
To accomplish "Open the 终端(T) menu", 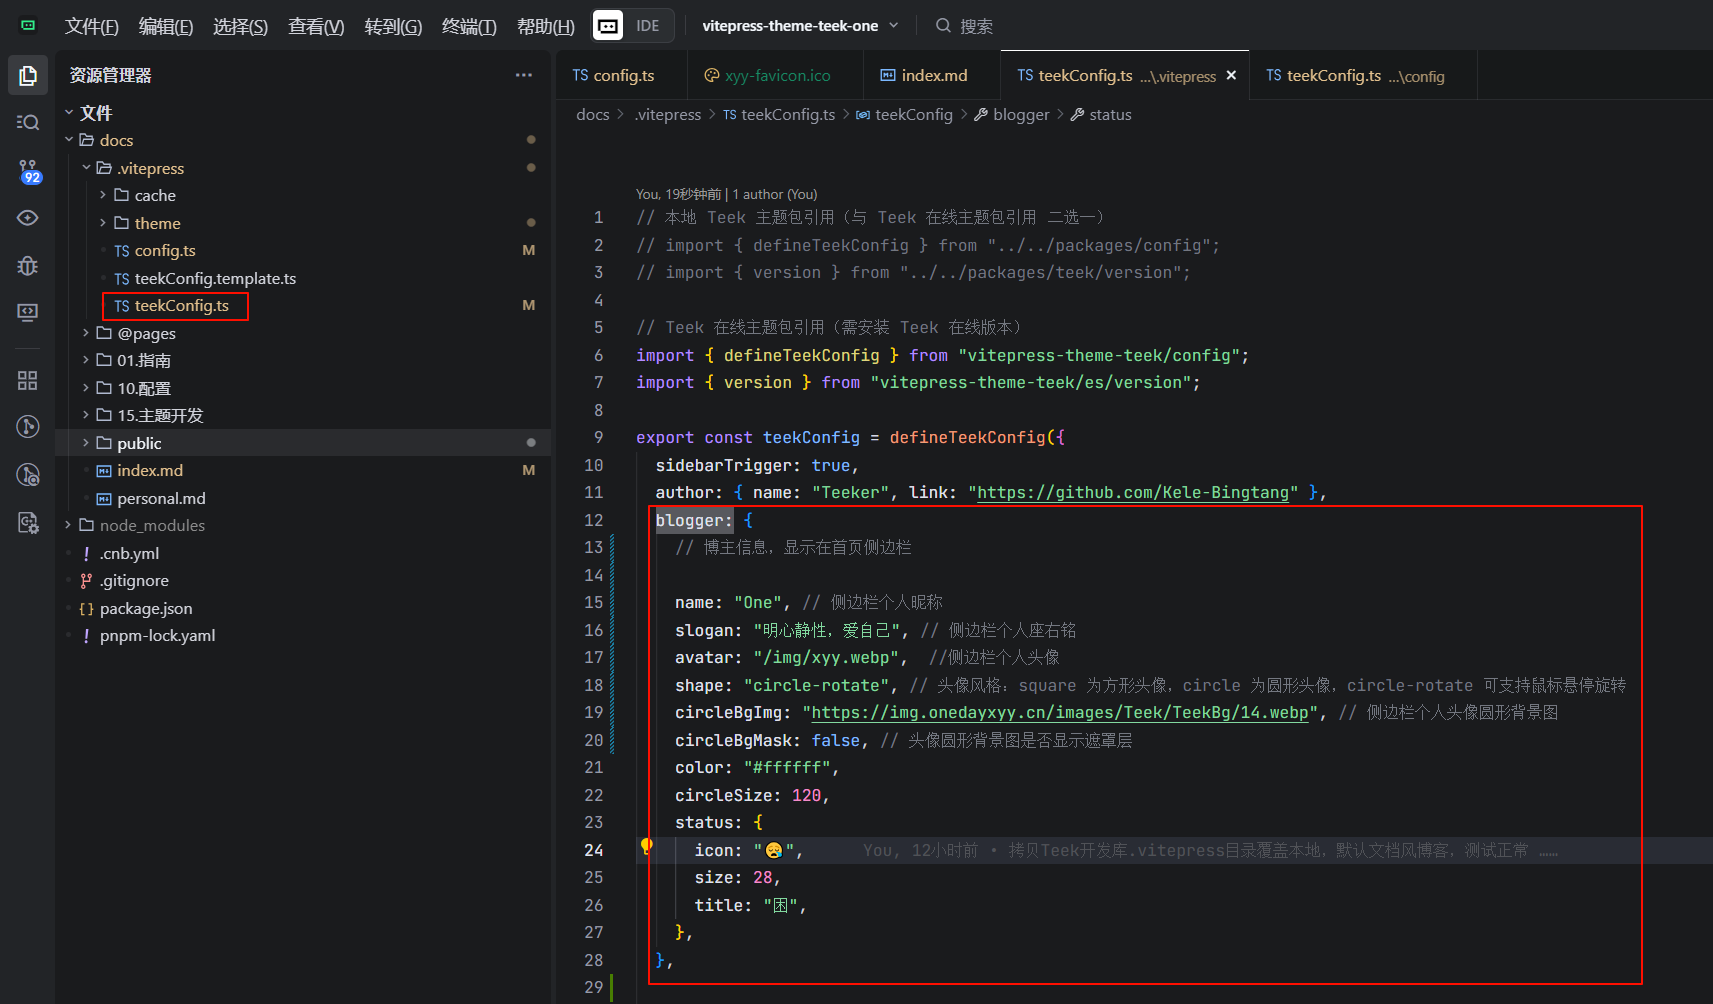I will point(469,26).
